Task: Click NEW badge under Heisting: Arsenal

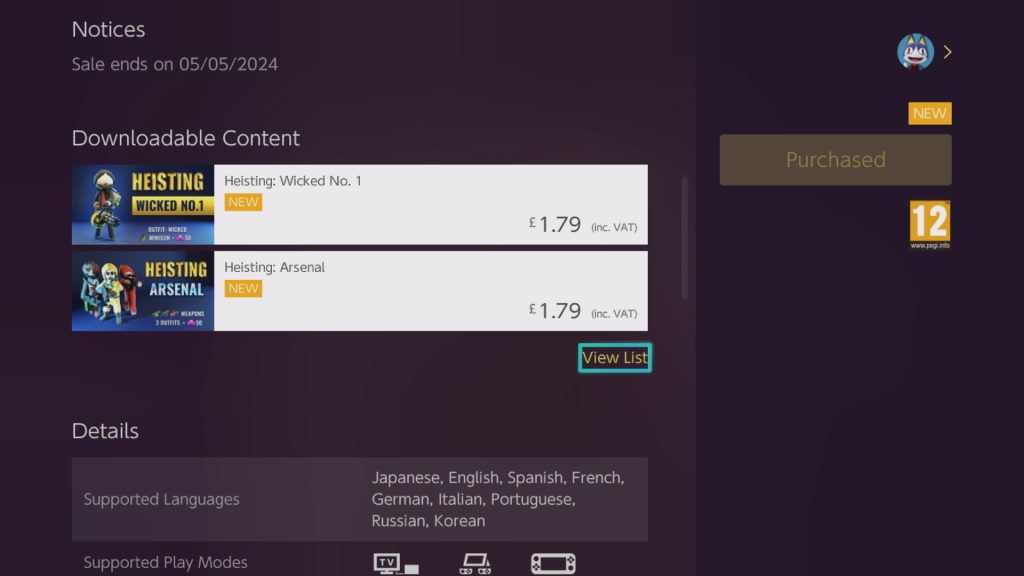Action: [x=243, y=288]
